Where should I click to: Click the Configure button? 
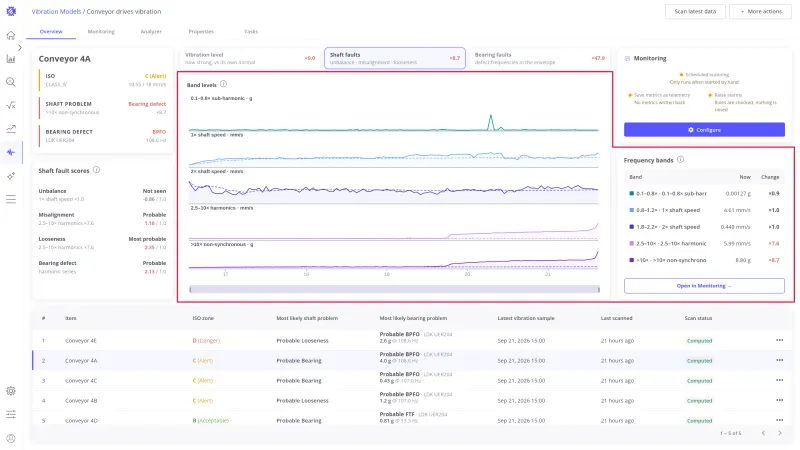point(704,130)
